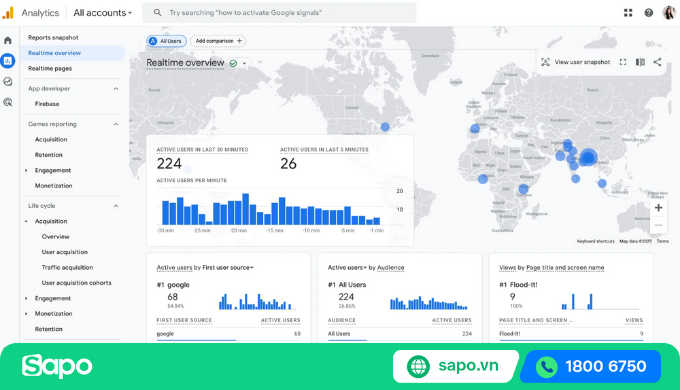The height and width of the screenshot is (390, 680).
Task: Open User acquisition cohorts report
Action: pos(76,283)
